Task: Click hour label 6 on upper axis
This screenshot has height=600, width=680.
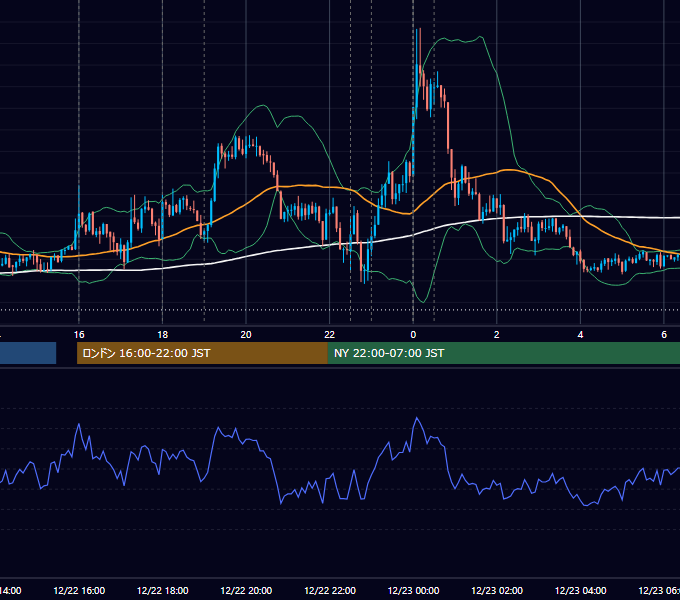Action: click(x=664, y=335)
